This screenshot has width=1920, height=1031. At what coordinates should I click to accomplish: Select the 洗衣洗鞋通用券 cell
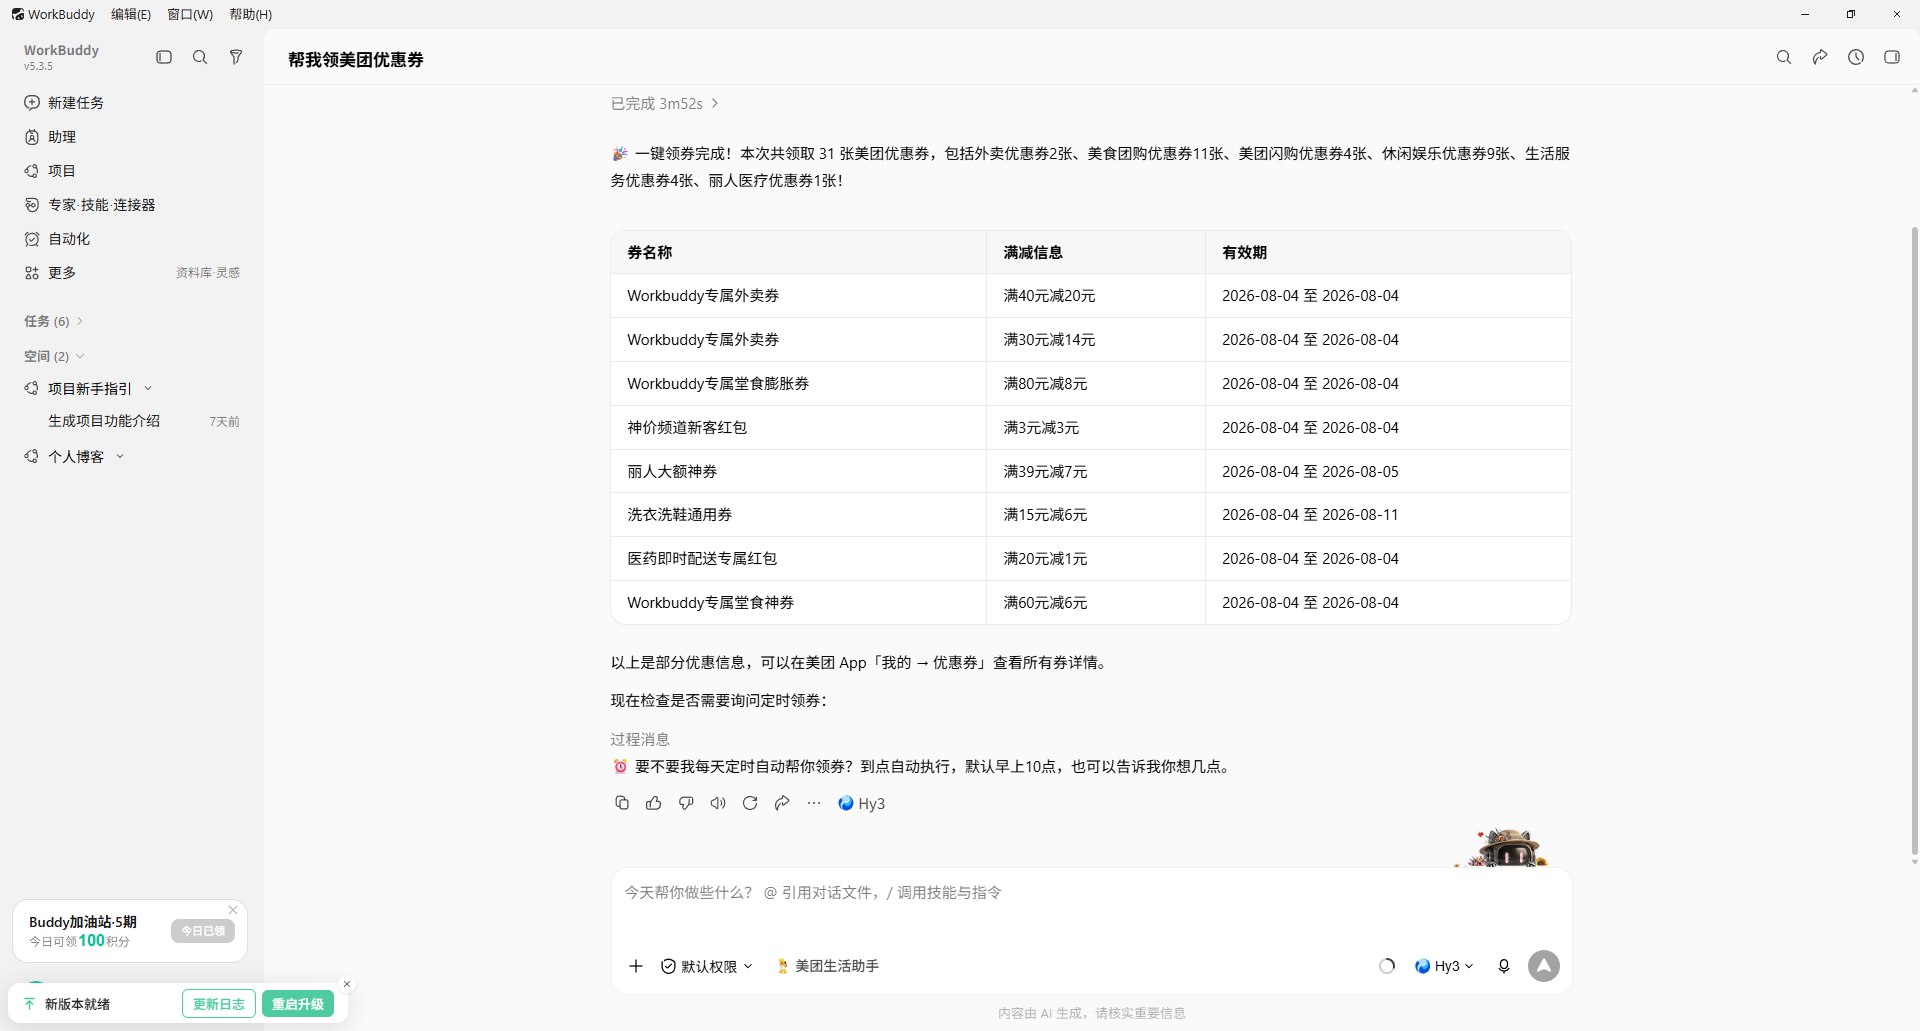tap(798, 515)
